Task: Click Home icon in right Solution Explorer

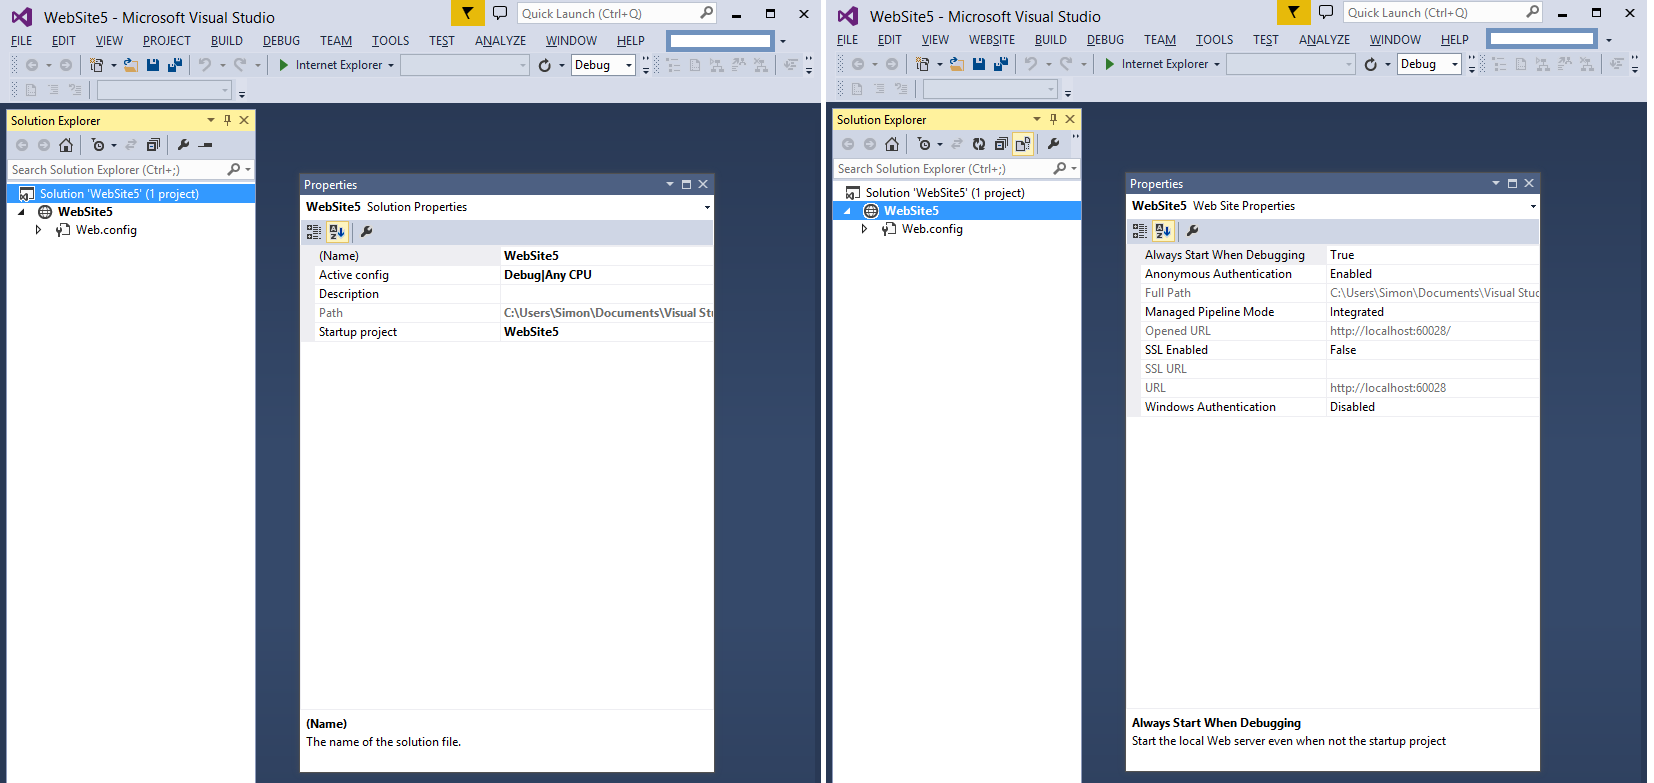Action: click(892, 144)
